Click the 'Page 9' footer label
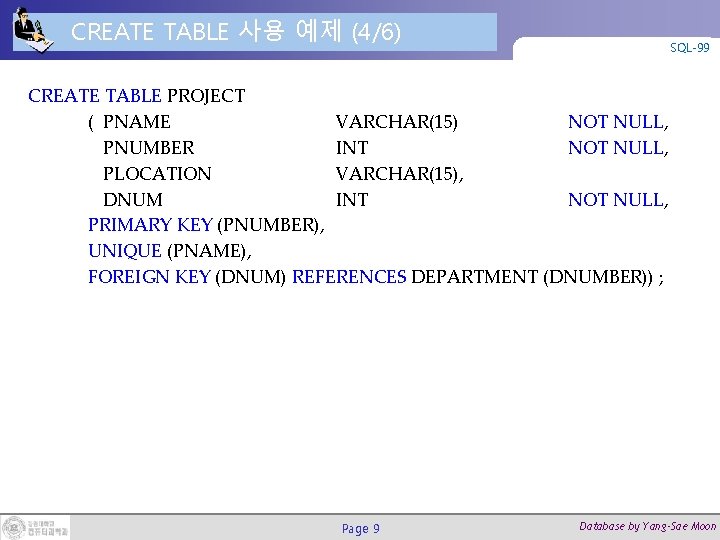The height and width of the screenshot is (540, 720). tap(361, 529)
